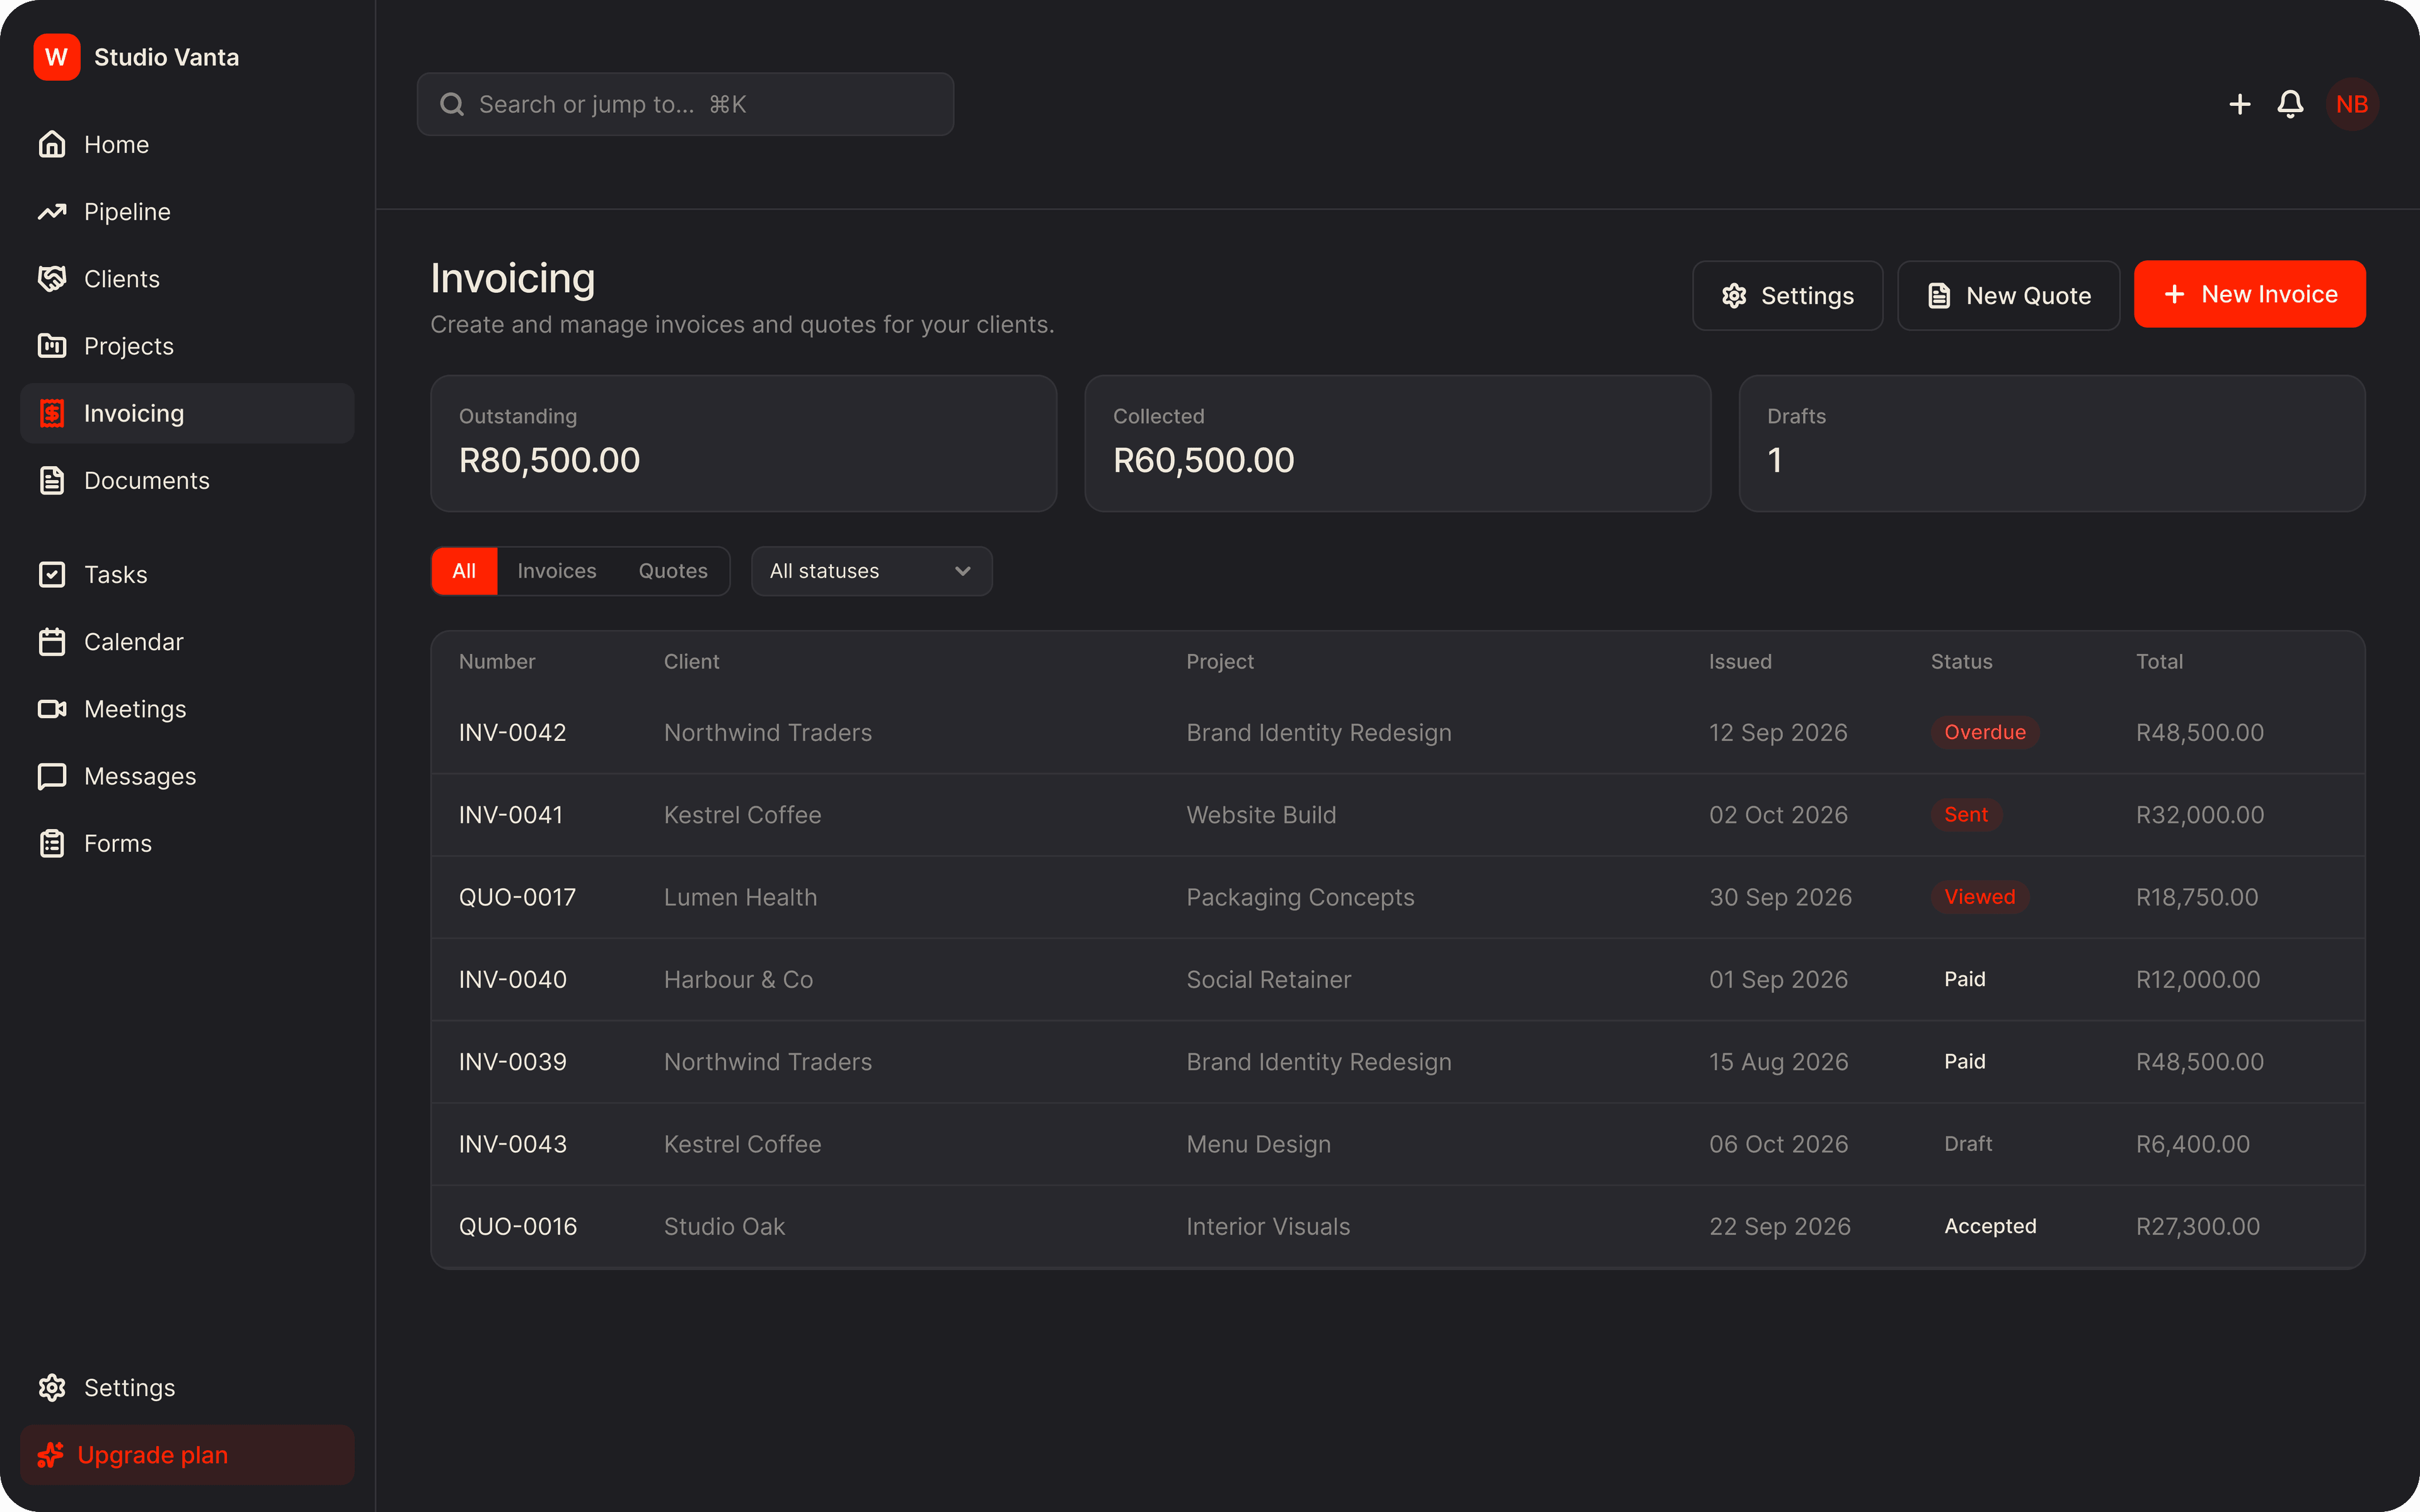Click the Studio Oak client cell
Viewport: 2420px width, 1512px height.
724,1226
